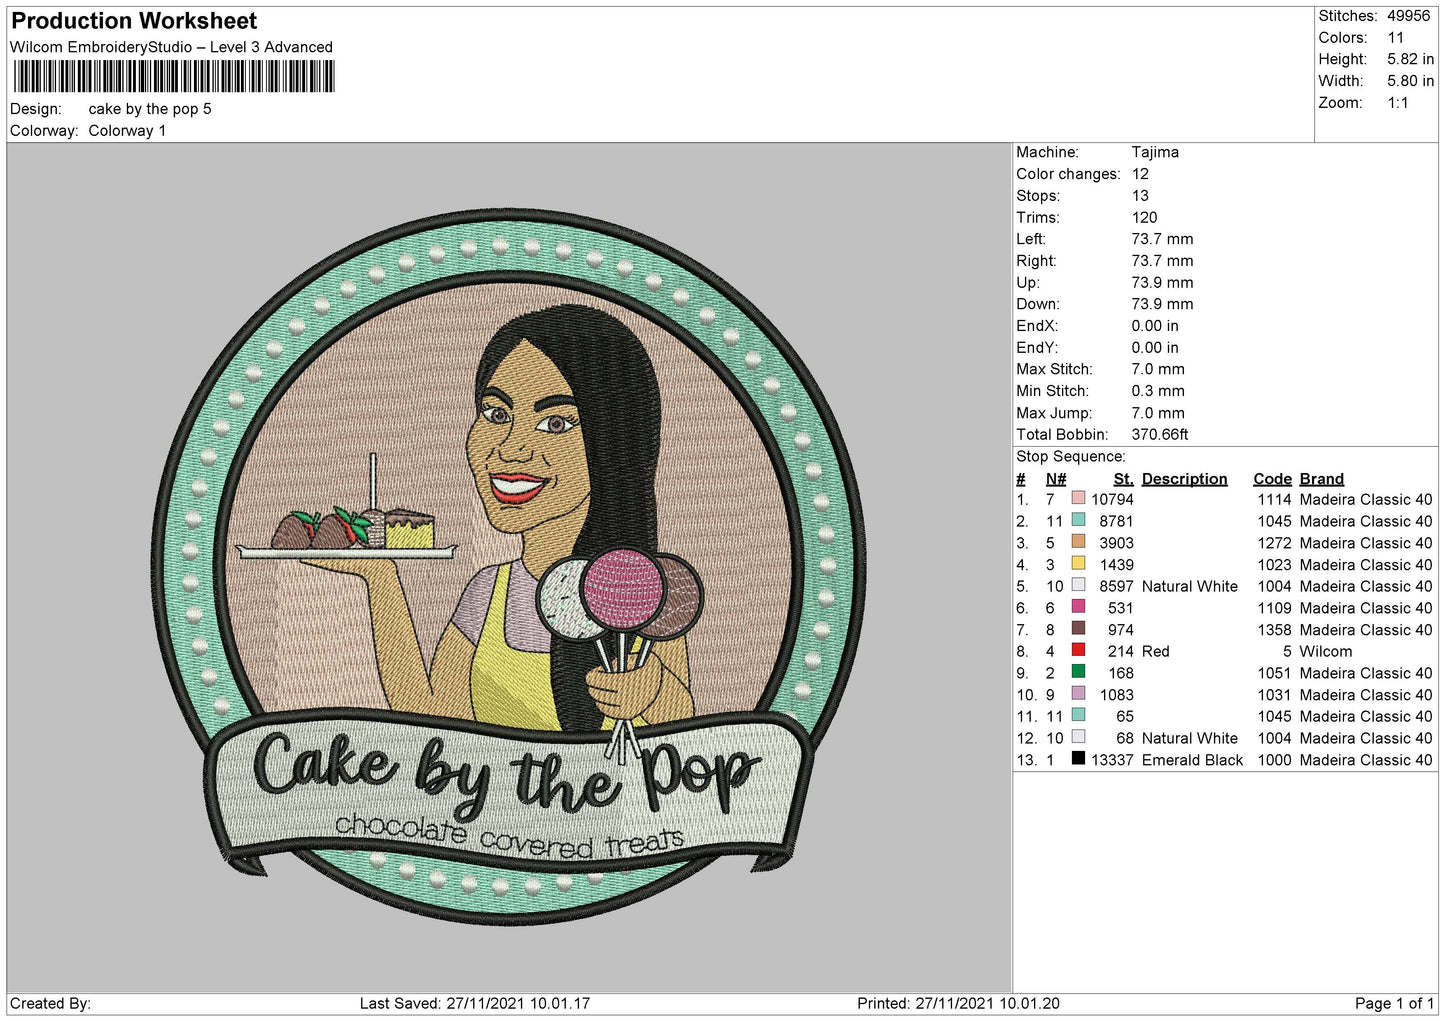This screenshot has height=1021, width=1445.
Task: Click 'Last Saved: 27/11/2021 10.01.17' in footer
Action: (x=475, y=1003)
